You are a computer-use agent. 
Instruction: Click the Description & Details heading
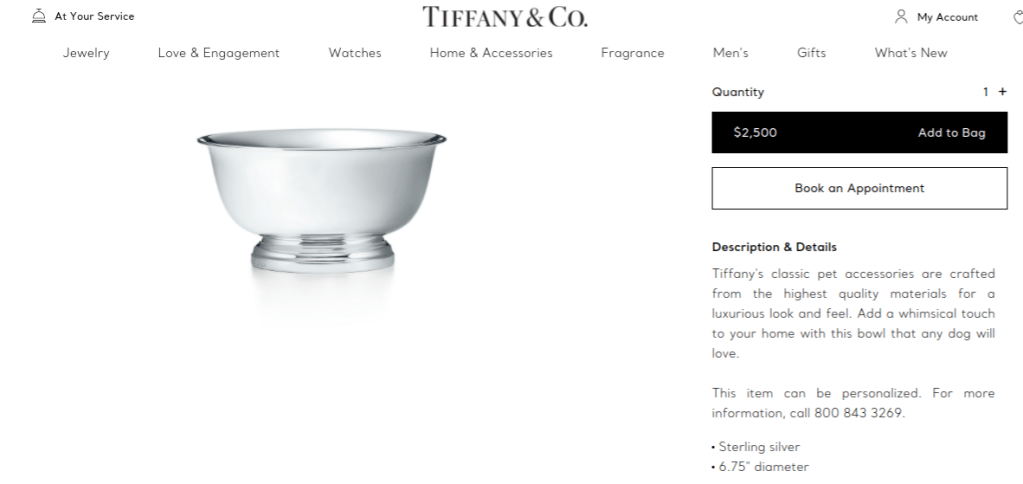point(774,247)
